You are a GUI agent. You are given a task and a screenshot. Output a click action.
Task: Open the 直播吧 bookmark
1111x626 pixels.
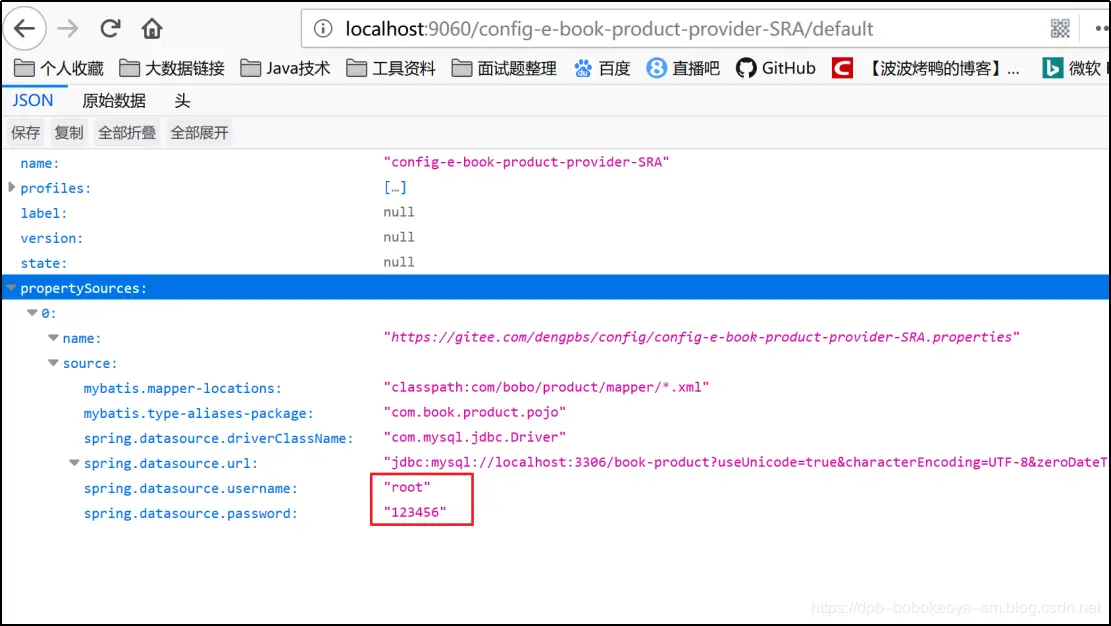[683, 68]
